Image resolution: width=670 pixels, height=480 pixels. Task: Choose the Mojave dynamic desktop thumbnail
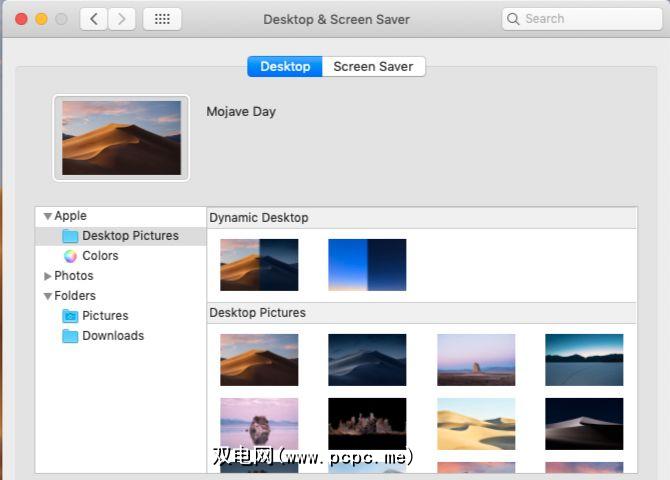259,265
